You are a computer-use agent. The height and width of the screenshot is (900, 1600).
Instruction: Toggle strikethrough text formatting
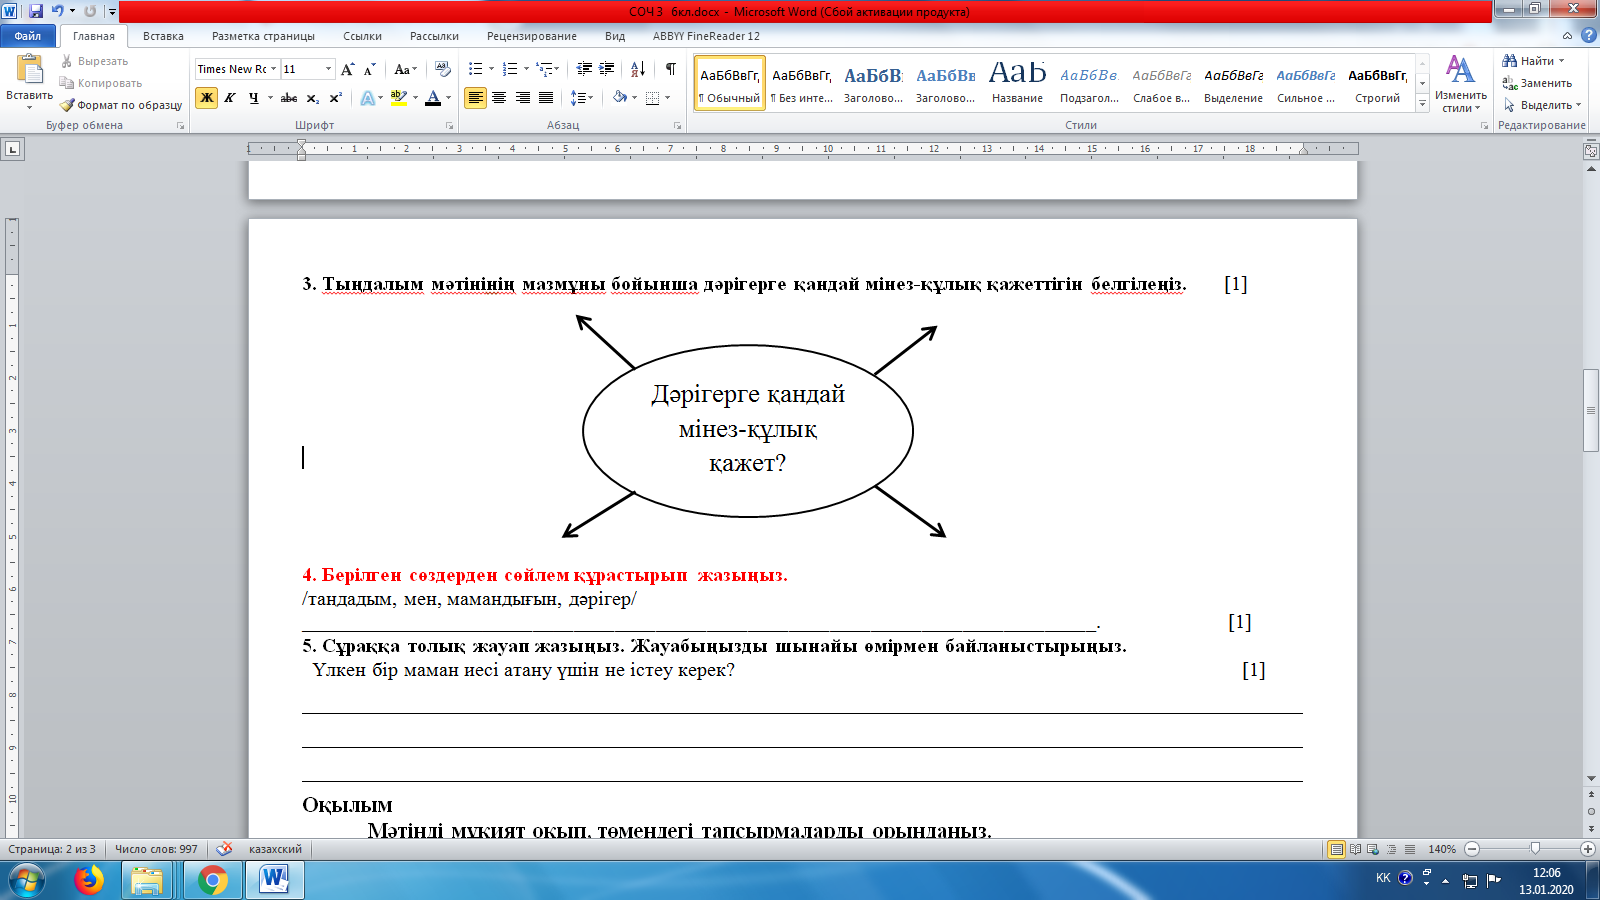coord(288,98)
